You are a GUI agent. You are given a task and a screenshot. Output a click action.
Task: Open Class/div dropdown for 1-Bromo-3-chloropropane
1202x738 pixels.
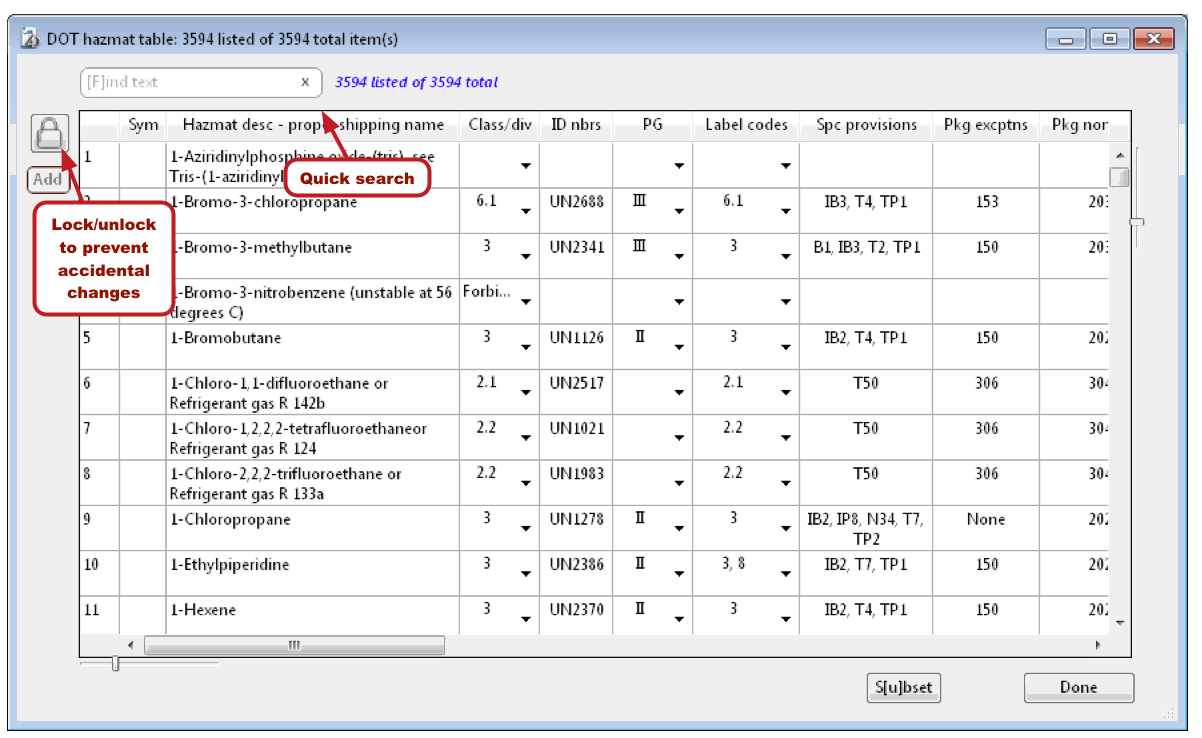(x=525, y=211)
